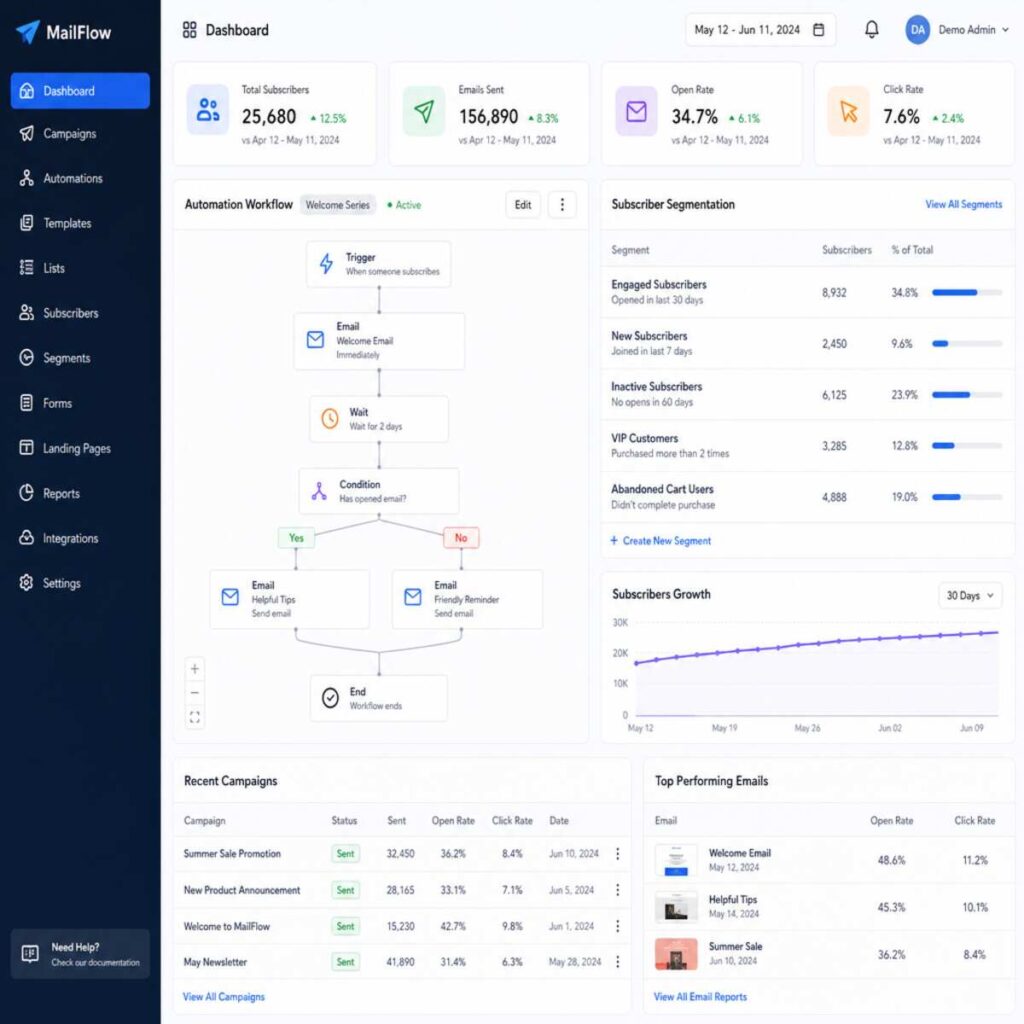1024x1024 pixels.
Task: Click VIP Customers segment row
Action: pos(807,446)
